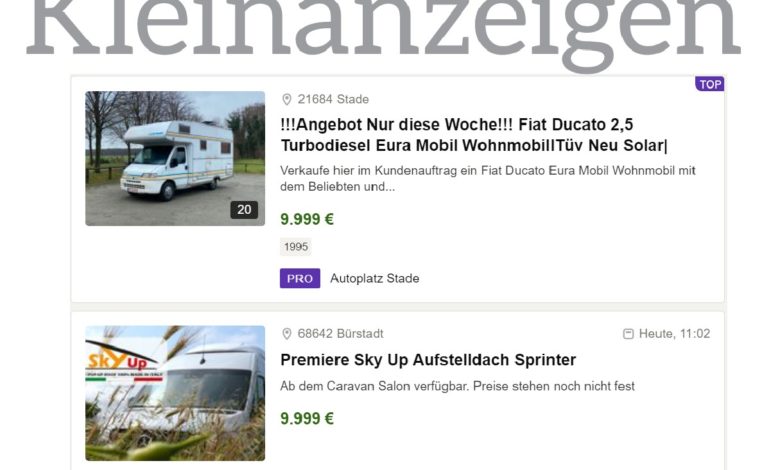Click the Verkaufe hier im Kundenauftrag description
Viewport: 780px width, 470px height.
[x=488, y=179]
